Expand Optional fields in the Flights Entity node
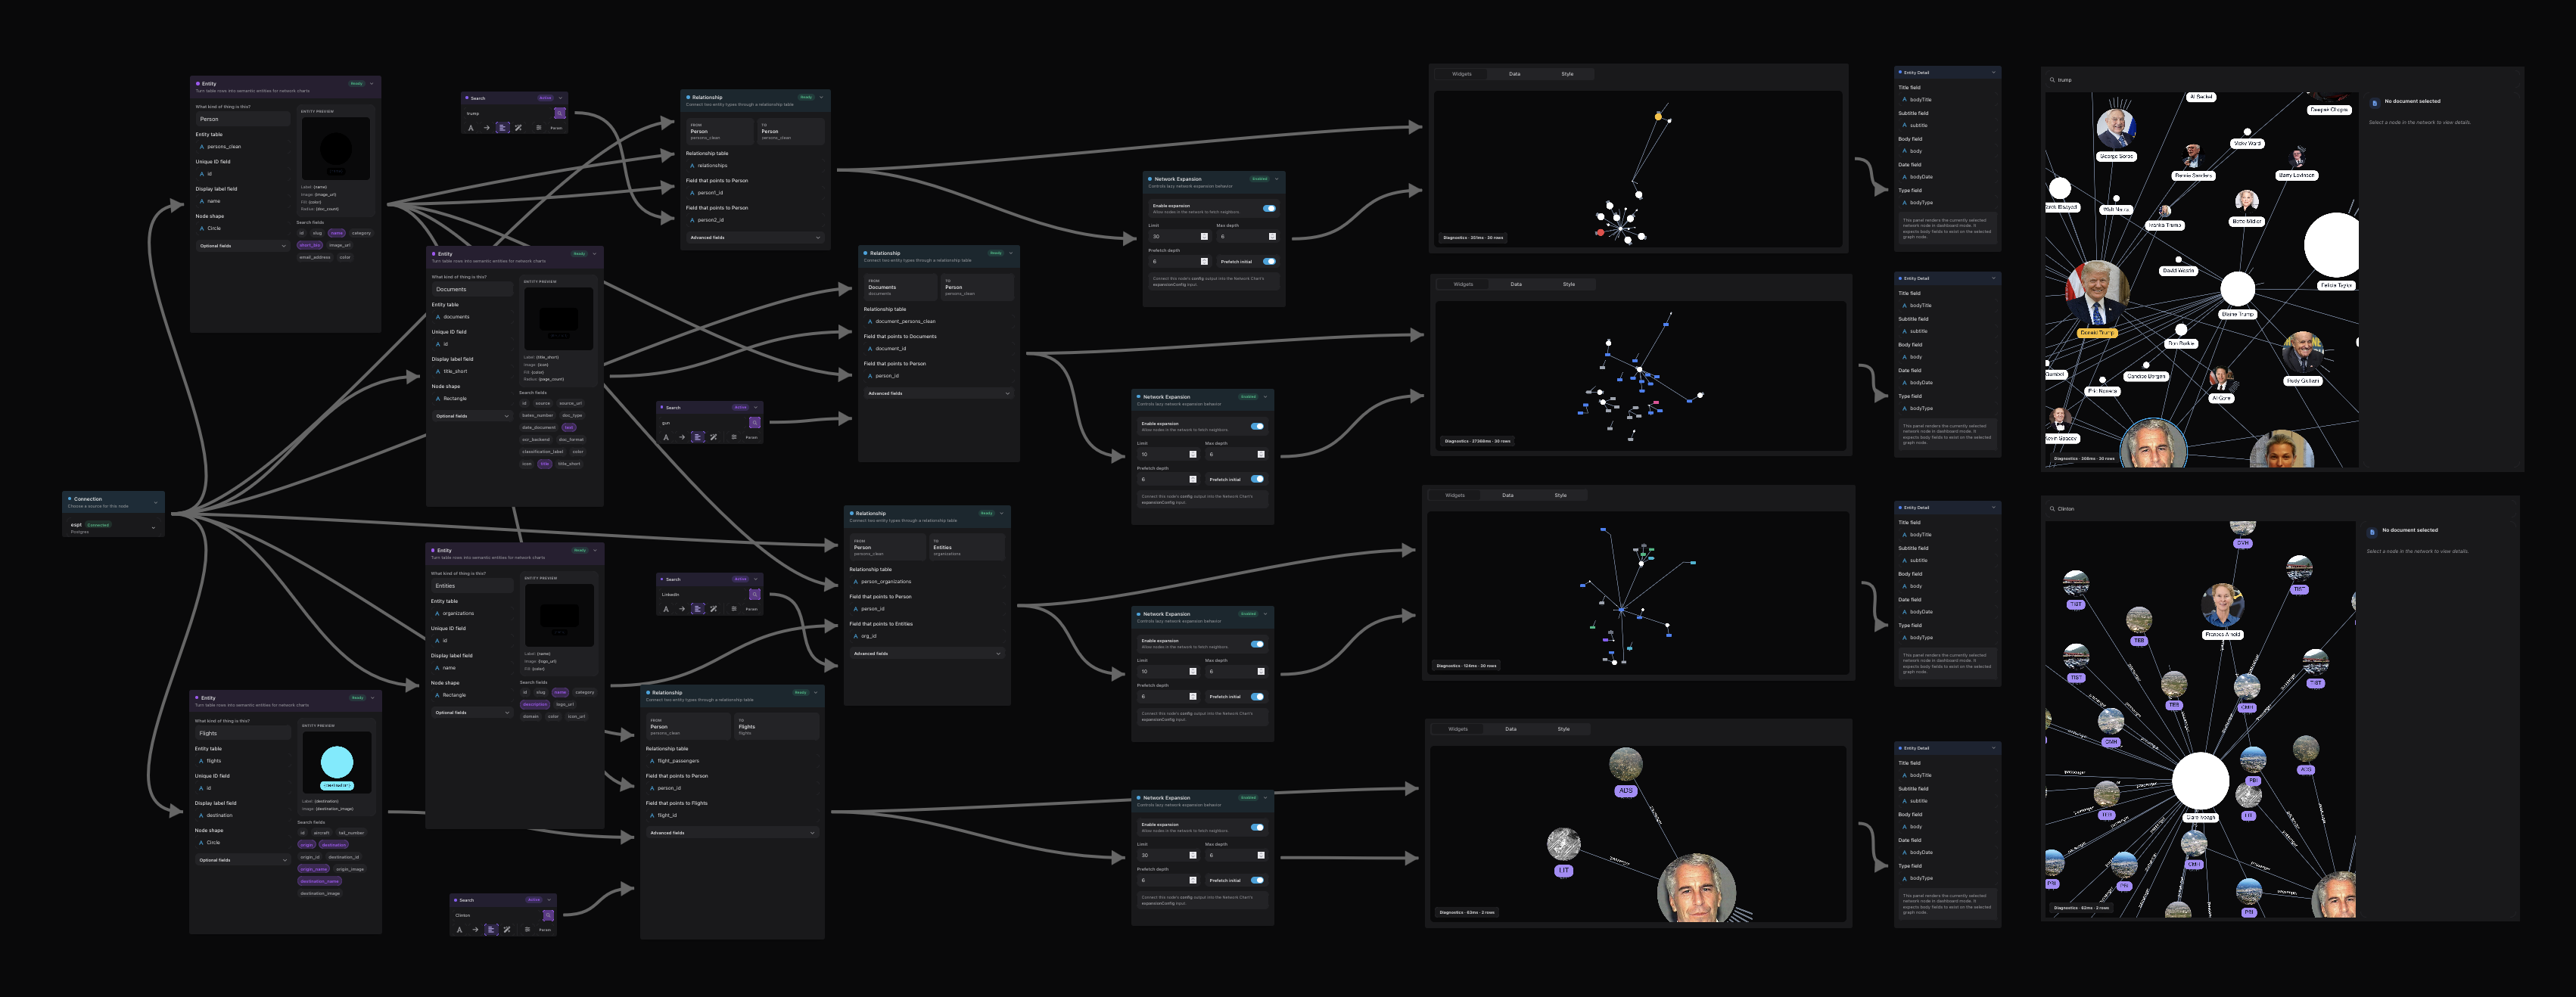Viewport: 2576px width, 997px height. (242, 860)
